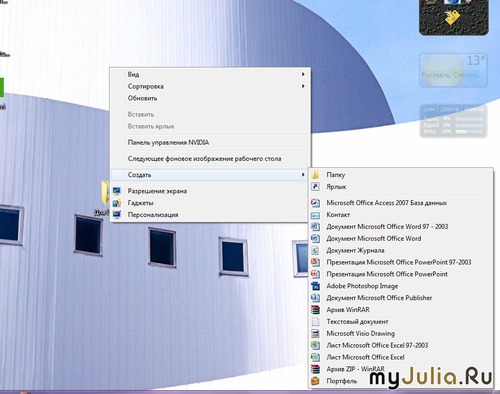The height and width of the screenshot is (394, 500).
Task: Expand the Вид submenu arrow
Action: click(303, 74)
